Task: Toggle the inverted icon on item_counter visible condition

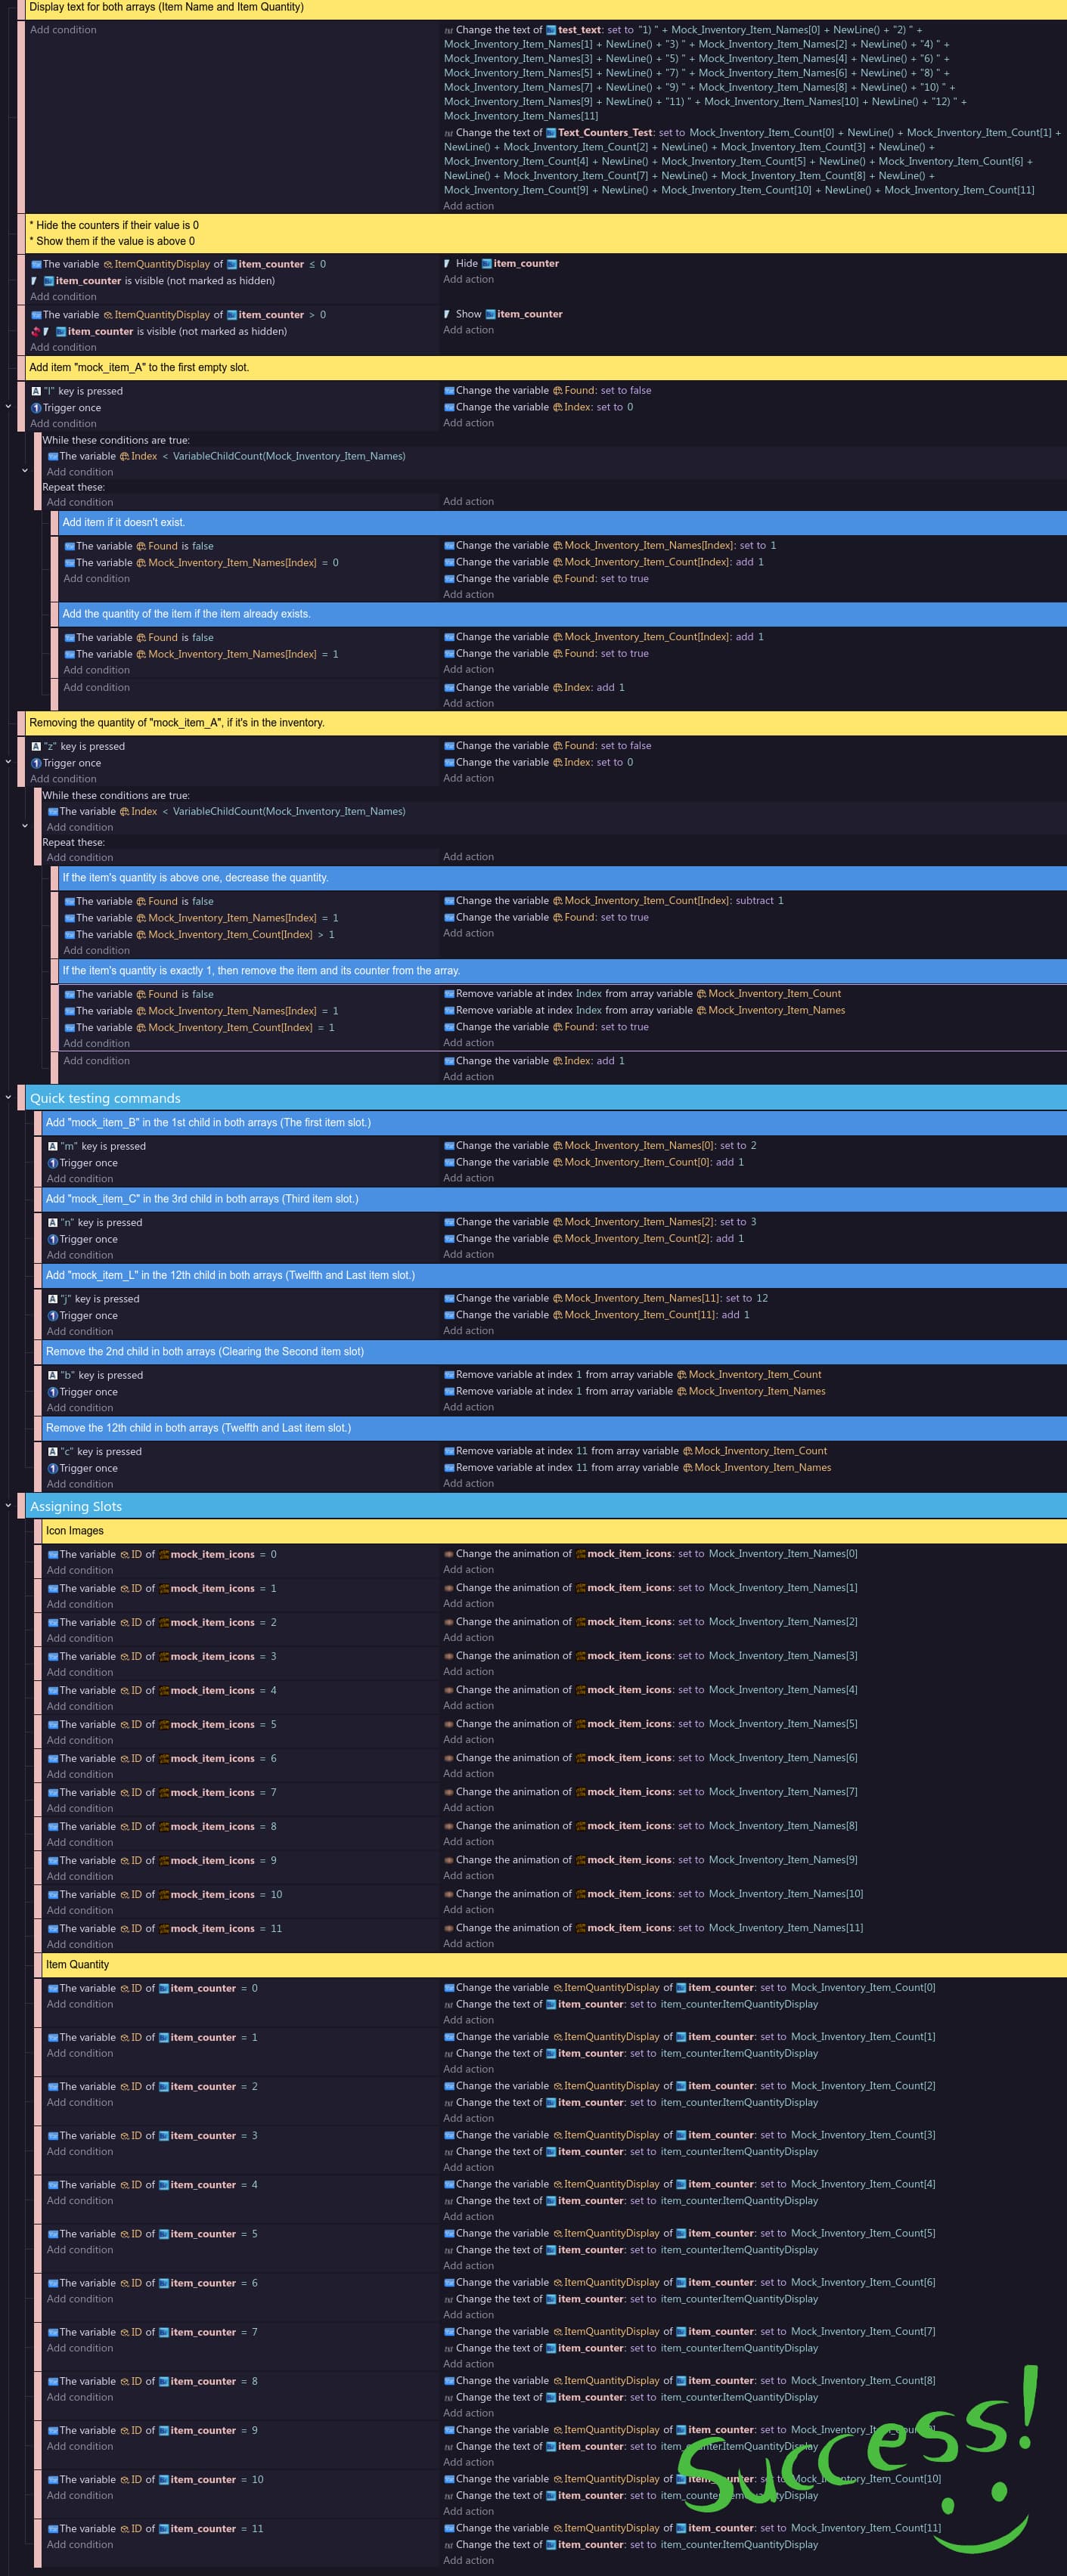Action: click(36, 331)
